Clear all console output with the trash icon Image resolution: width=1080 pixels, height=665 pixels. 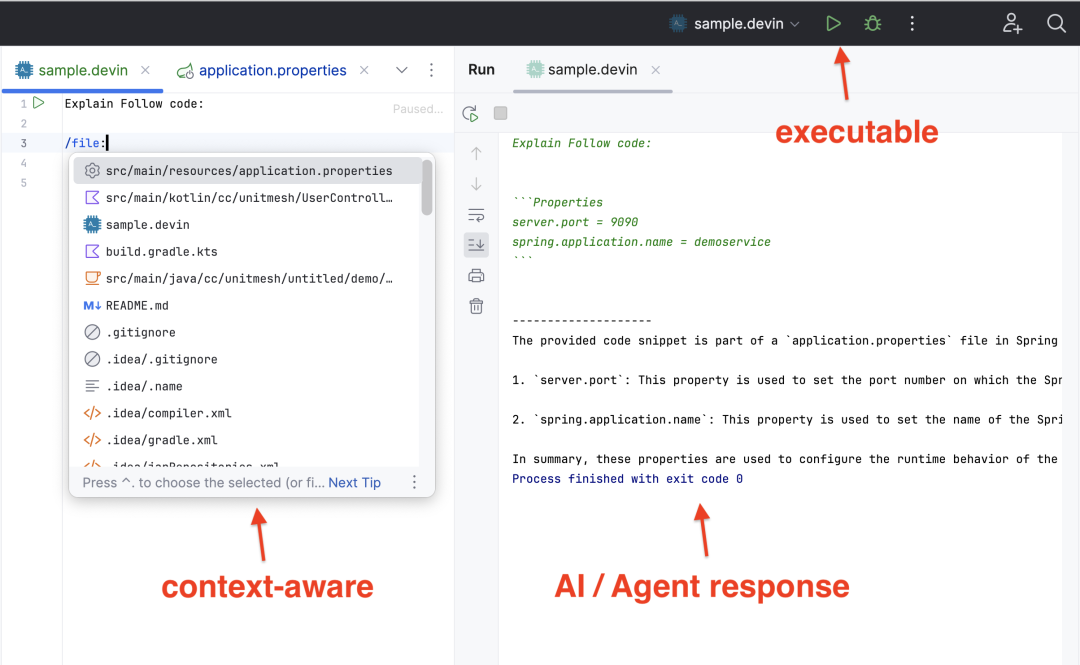(x=476, y=306)
